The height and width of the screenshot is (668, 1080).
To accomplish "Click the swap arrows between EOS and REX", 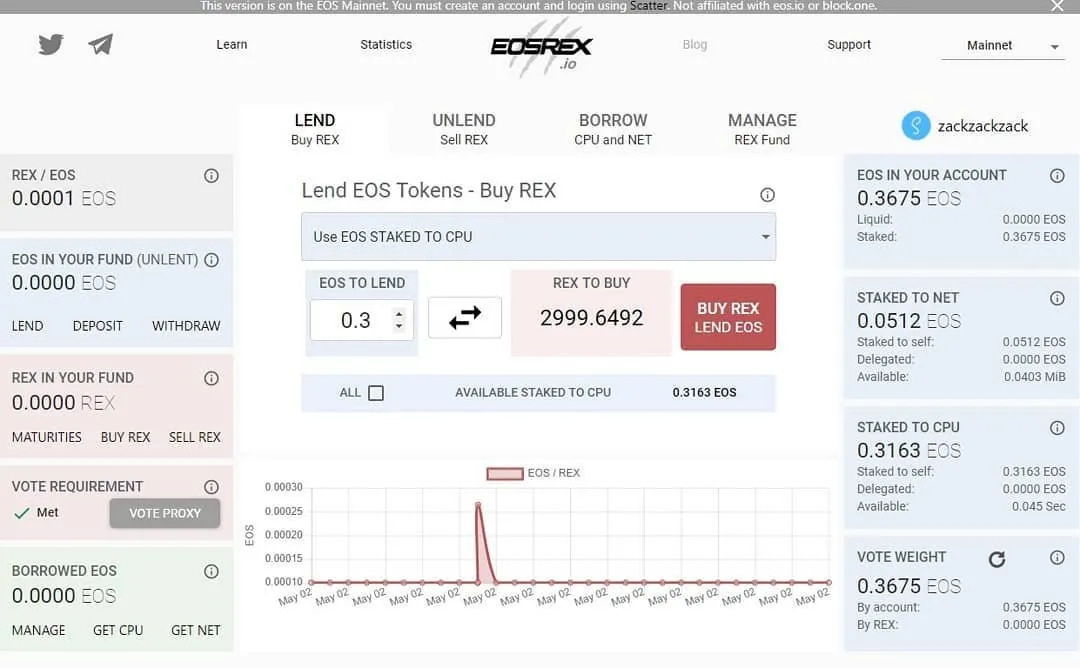I will coord(465,317).
